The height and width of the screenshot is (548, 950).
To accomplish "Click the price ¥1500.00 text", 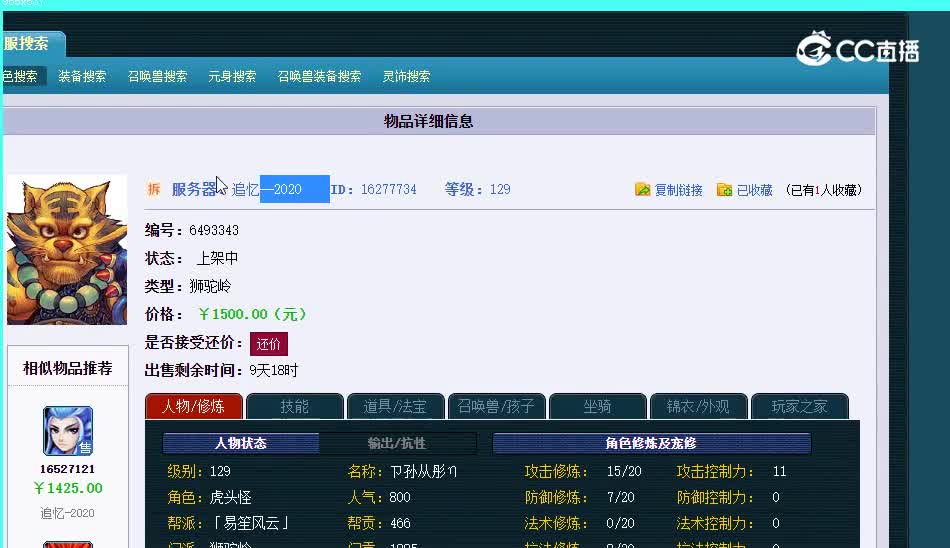I will (x=252, y=314).
